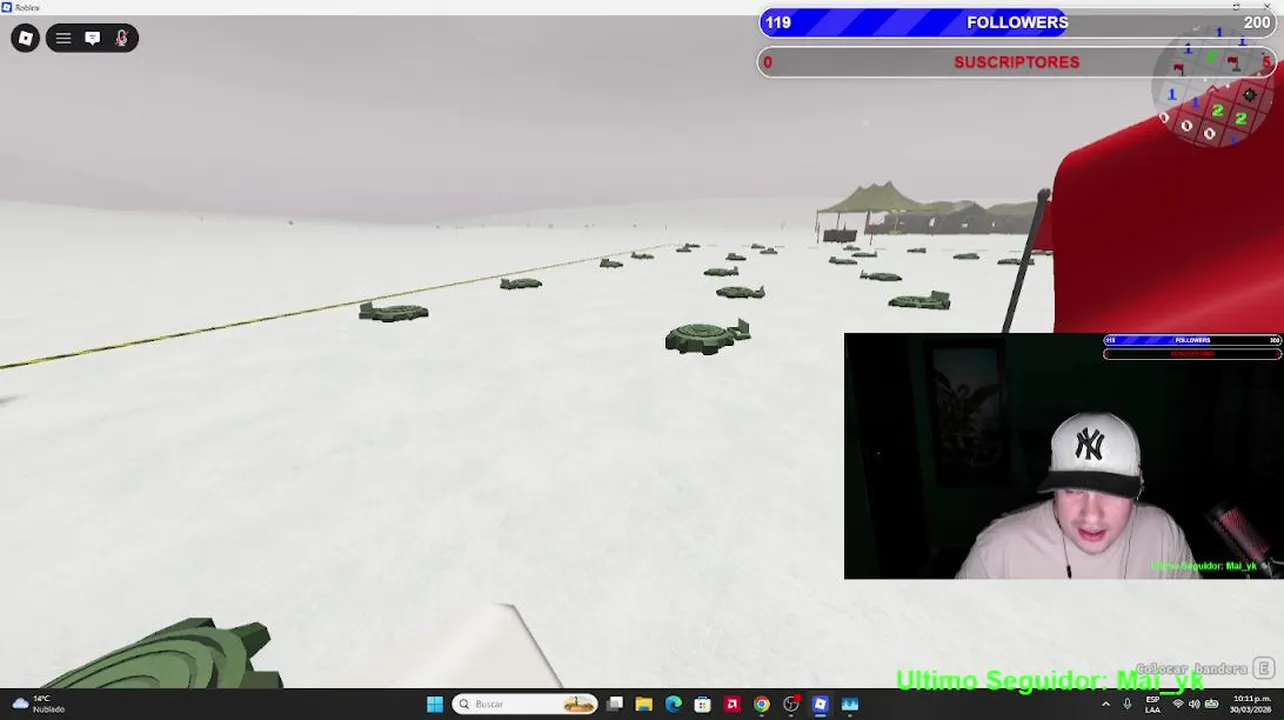Change the ESP LAA keyboard language
The image size is (1284, 720).
[x=1153, y=704]
